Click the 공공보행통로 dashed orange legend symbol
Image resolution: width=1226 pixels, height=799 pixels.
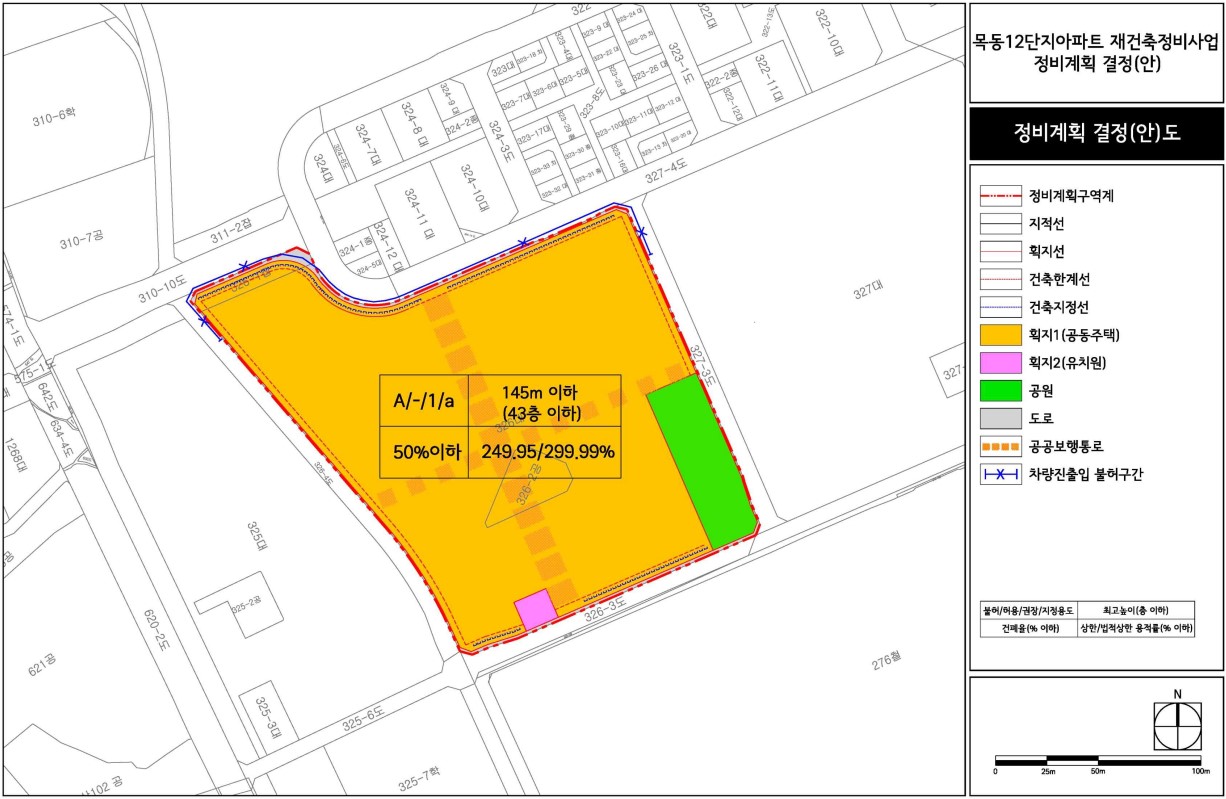click(1000, 446)
